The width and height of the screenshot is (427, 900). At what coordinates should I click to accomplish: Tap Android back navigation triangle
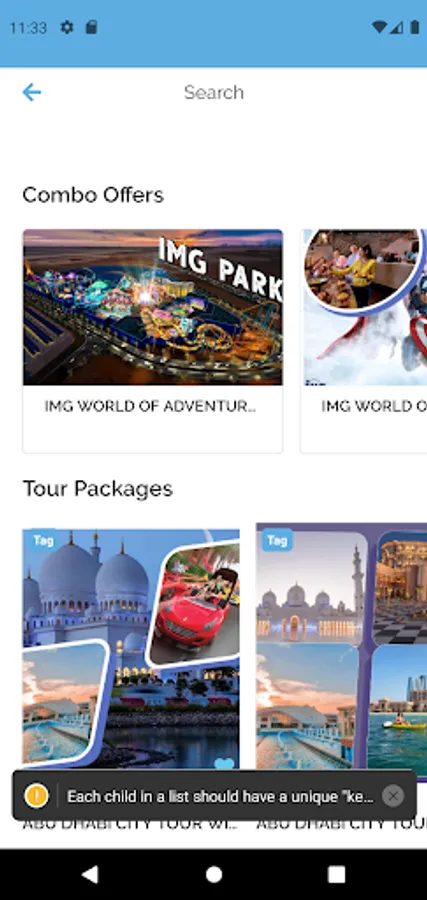pos(90,874)
